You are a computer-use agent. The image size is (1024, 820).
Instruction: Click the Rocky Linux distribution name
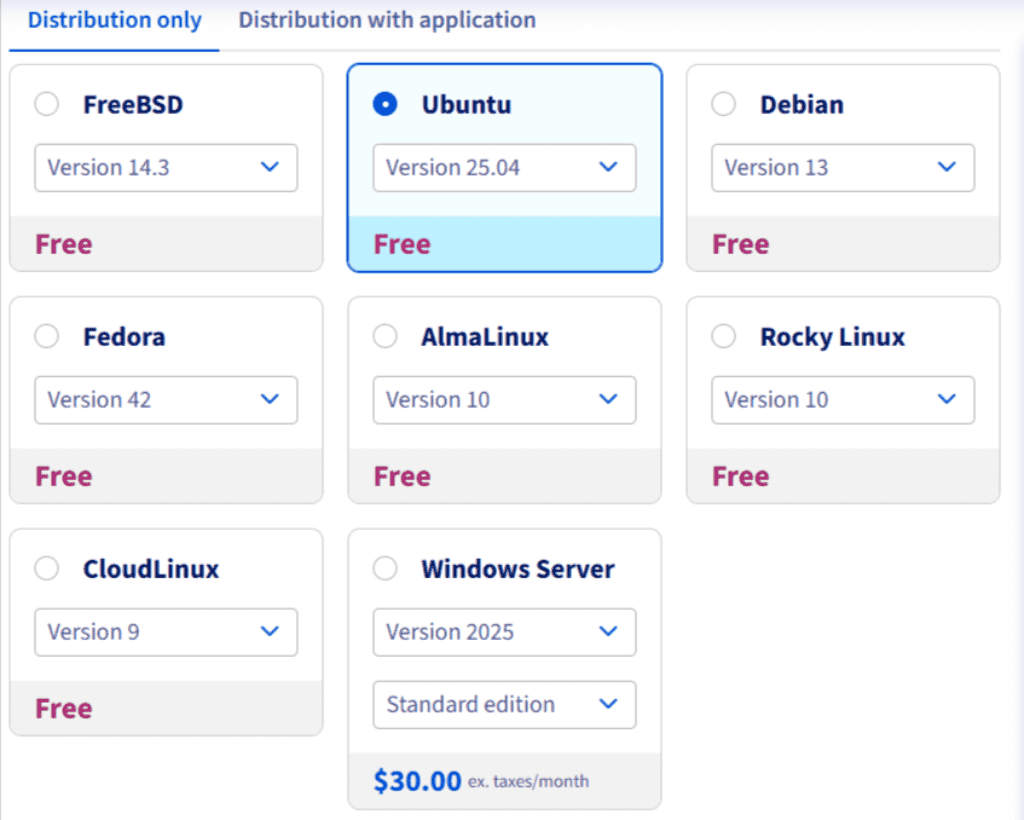click(x=833, y=337)
